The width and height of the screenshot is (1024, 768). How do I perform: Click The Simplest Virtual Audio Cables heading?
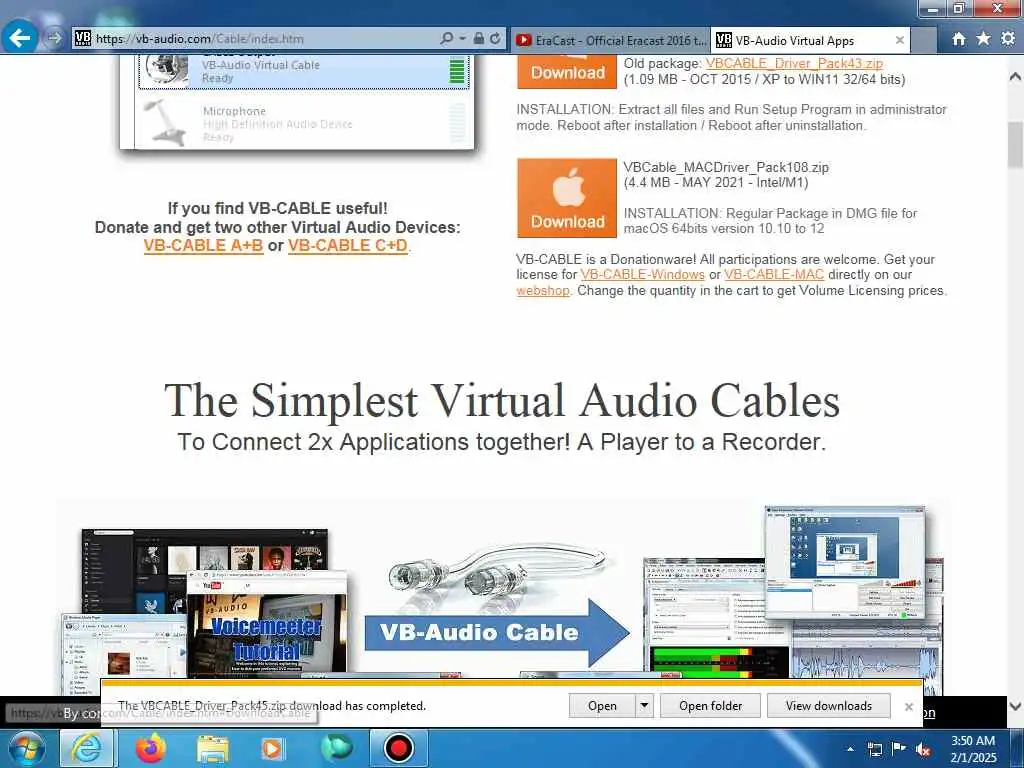(502, 400)
